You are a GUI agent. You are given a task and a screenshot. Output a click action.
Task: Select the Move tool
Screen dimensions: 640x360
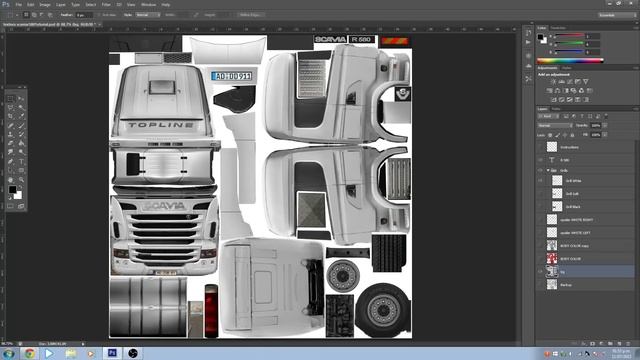(x=21, y=98)
